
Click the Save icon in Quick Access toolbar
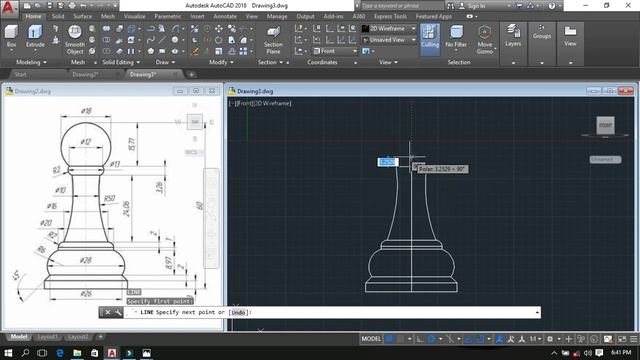(49, 6)
